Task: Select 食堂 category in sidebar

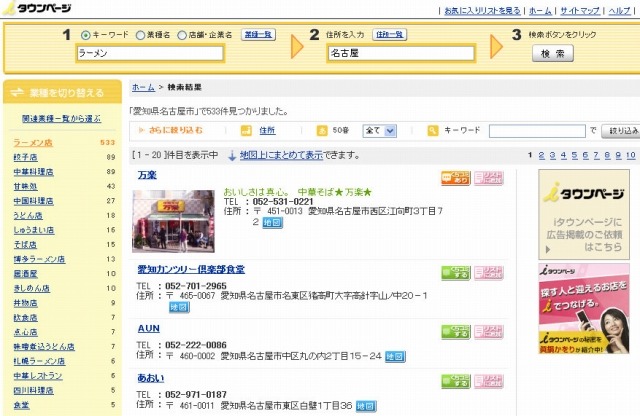Action: click(x=21, y=405)
